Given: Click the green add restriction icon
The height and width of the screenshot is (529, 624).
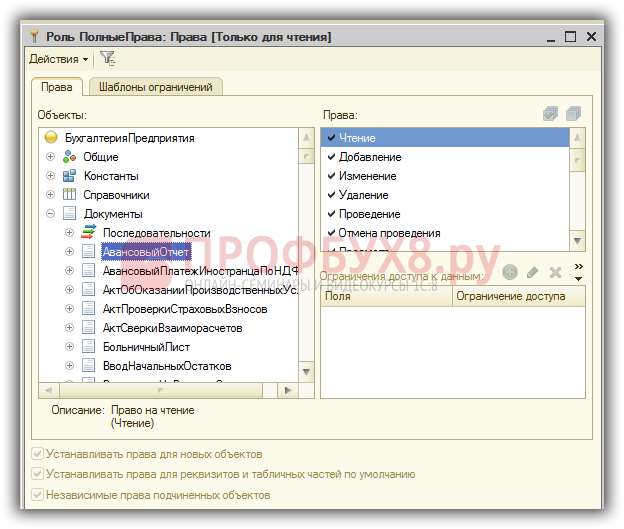Looking at the screenshot, I should (510, 272).
